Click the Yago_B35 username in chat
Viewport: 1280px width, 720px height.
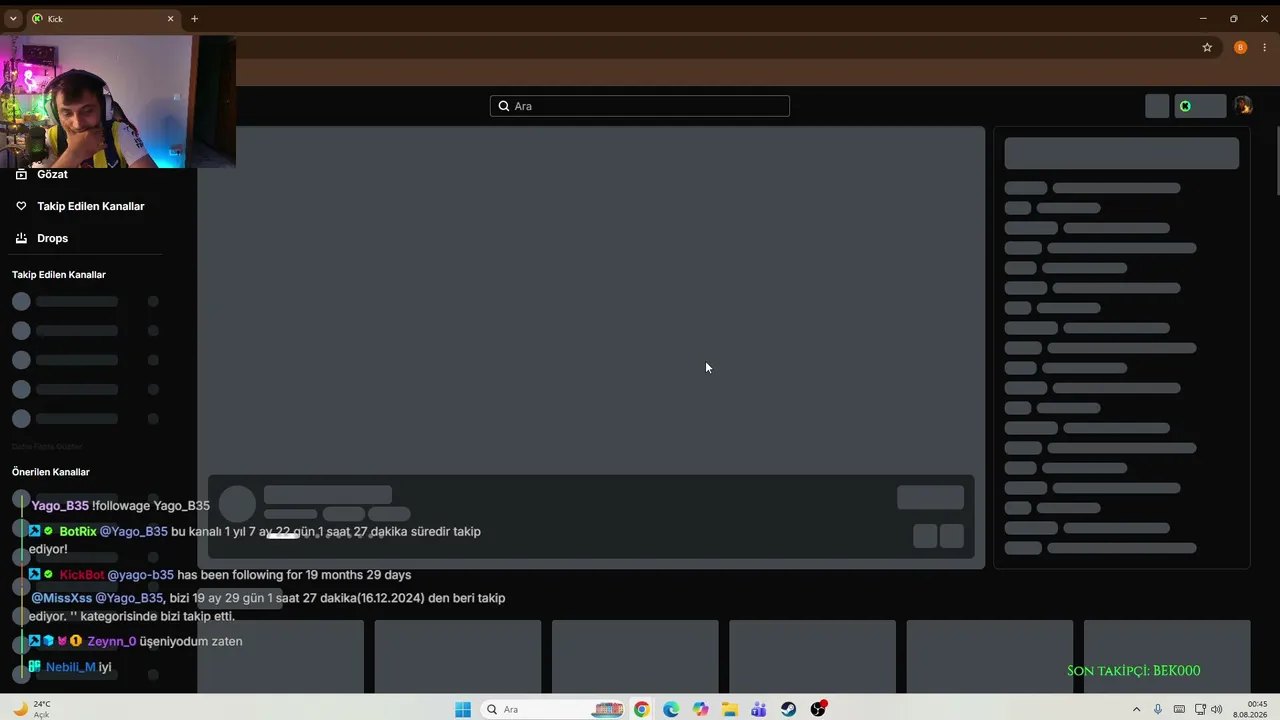pos(60,506)
